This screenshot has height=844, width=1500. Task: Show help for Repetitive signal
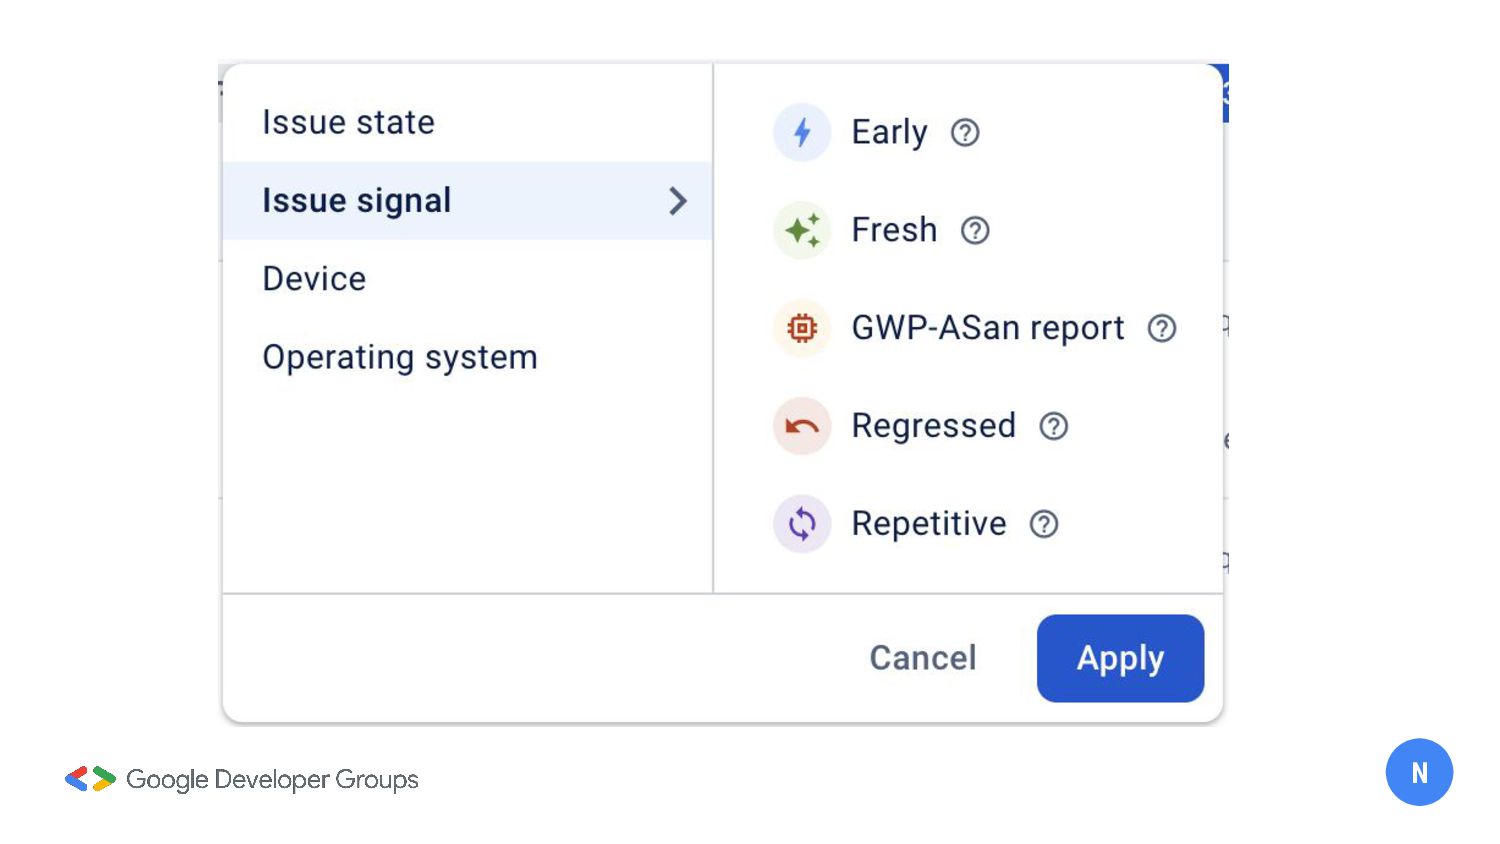1044,524
